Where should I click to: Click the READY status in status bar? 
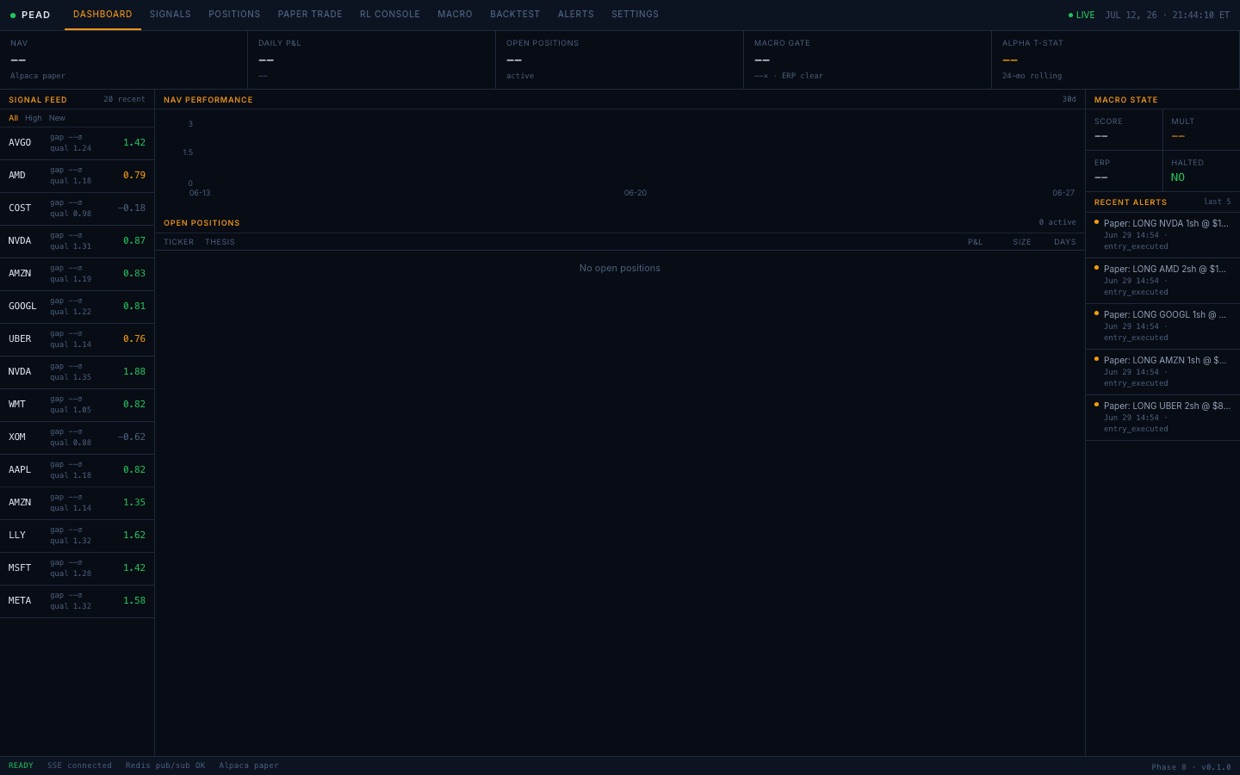[20, 766]
